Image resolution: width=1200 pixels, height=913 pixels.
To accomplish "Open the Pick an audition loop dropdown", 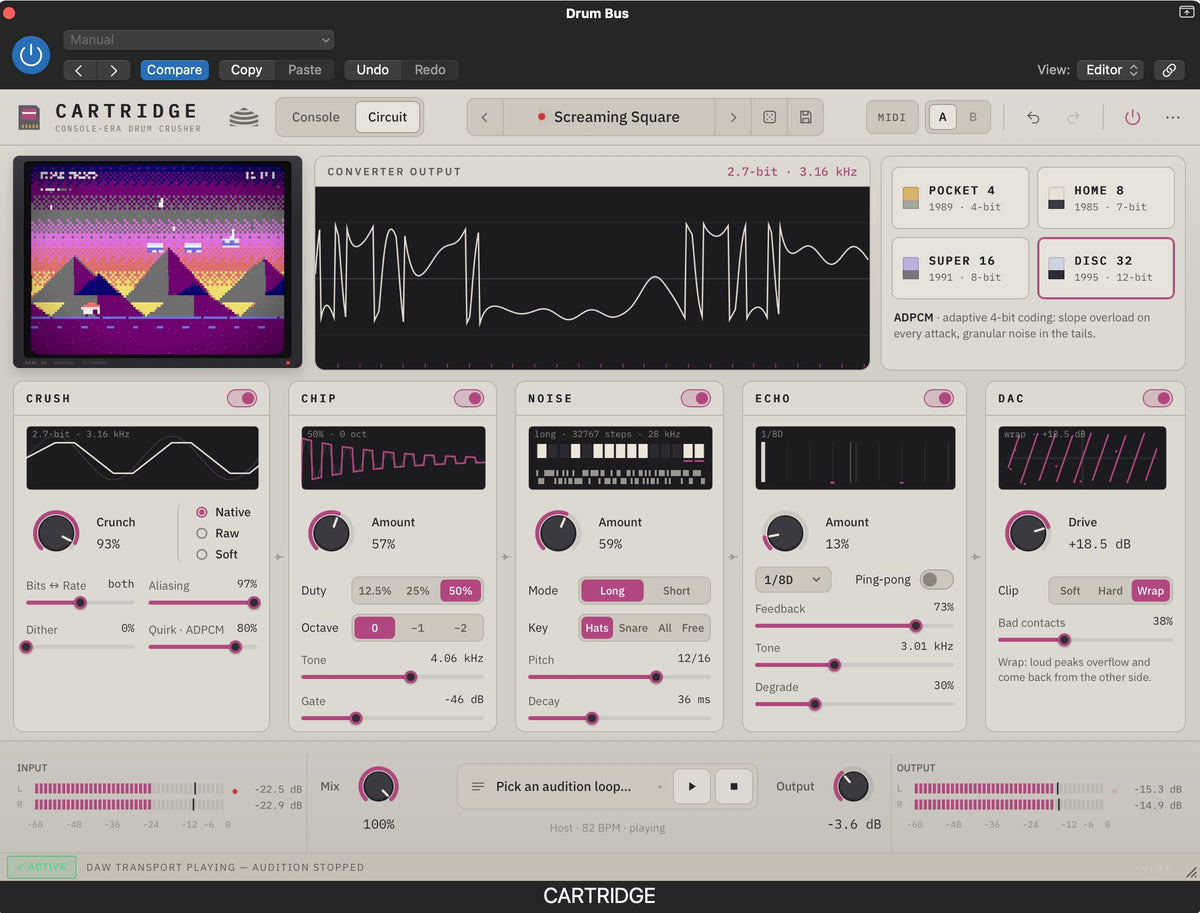I will (x=564, y=787).
